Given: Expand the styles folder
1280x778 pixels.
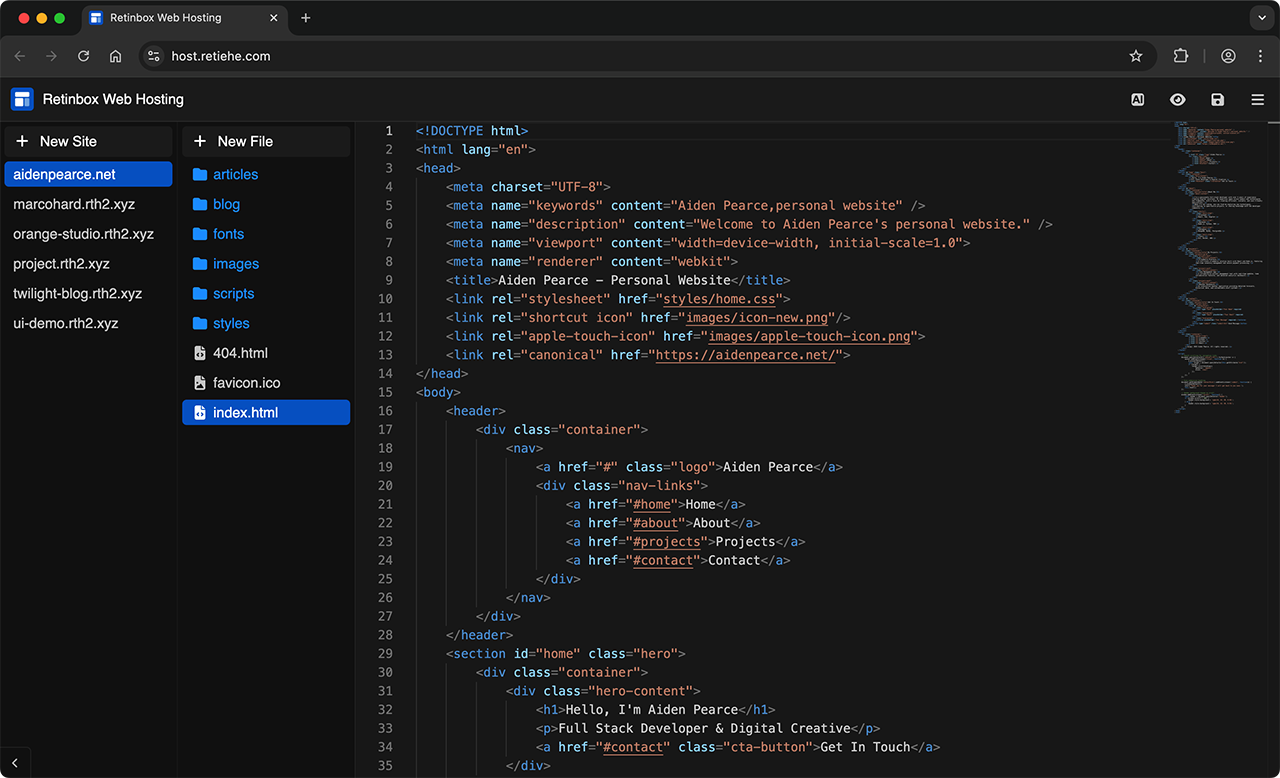Looking at the screenshot, I should 231,324.
